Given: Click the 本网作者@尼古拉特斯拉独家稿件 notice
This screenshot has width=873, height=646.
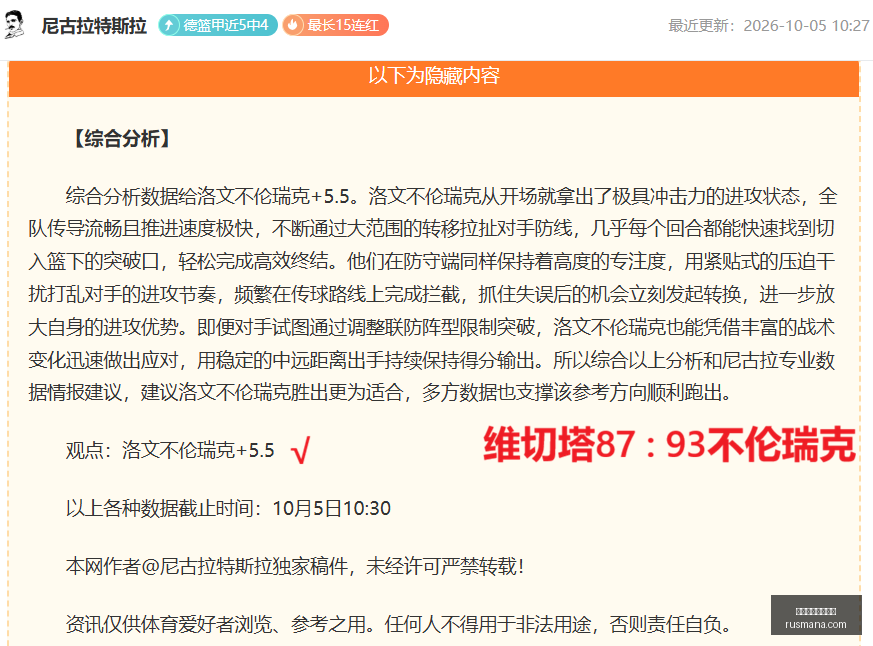Looking at the screenshot, I should click(295, 566).
